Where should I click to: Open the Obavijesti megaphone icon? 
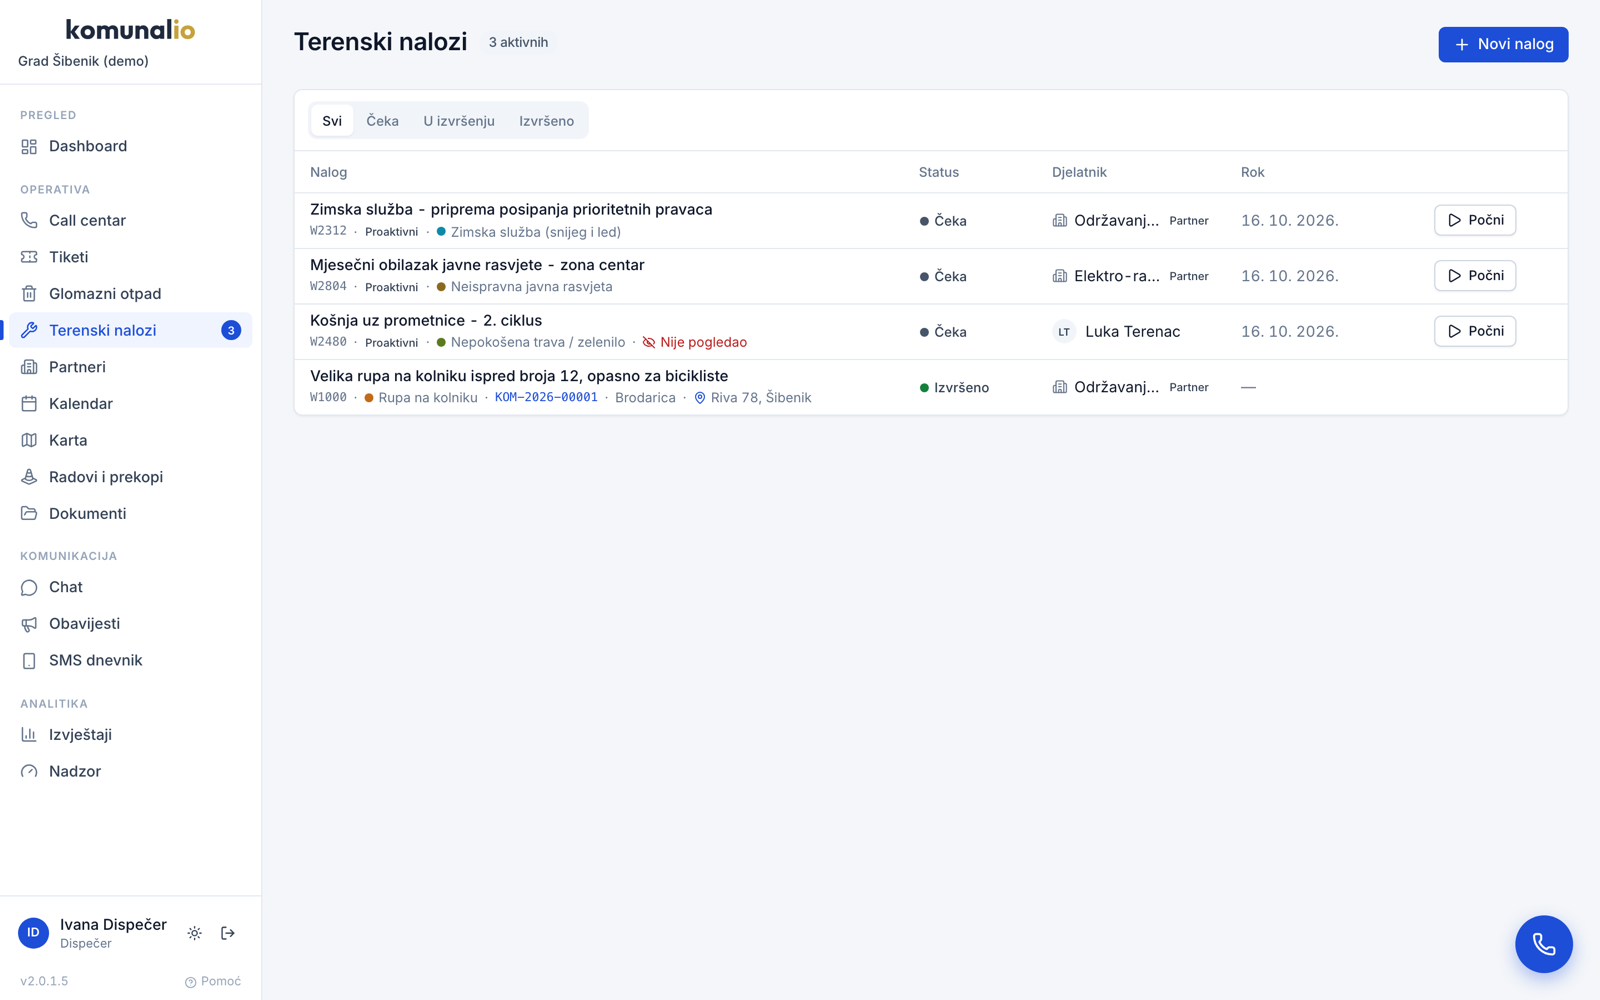(29, 624)
